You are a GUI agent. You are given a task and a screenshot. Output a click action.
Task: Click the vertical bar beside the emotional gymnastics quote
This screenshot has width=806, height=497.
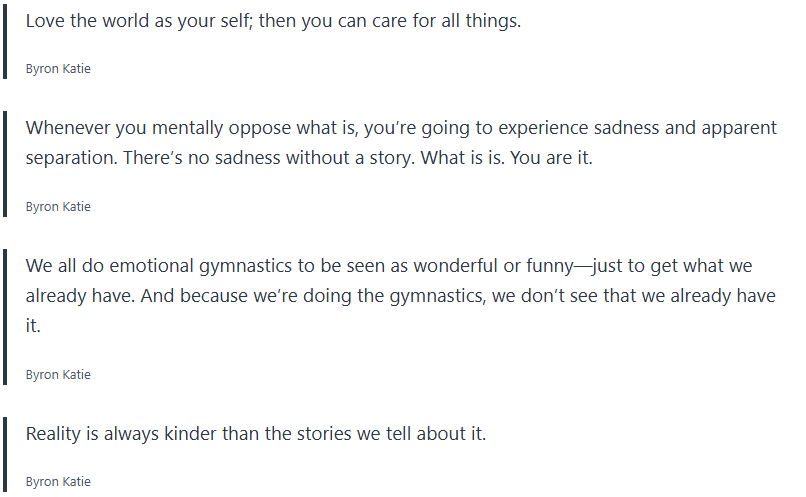pos(5,316)
